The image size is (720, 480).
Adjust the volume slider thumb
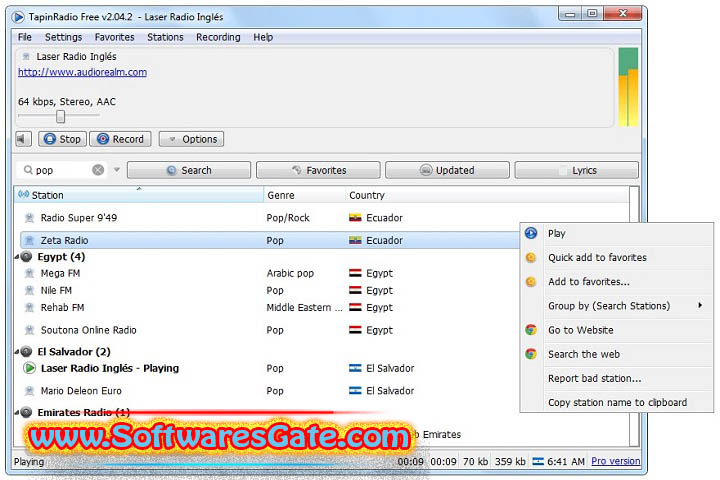[x=61, y=116]
